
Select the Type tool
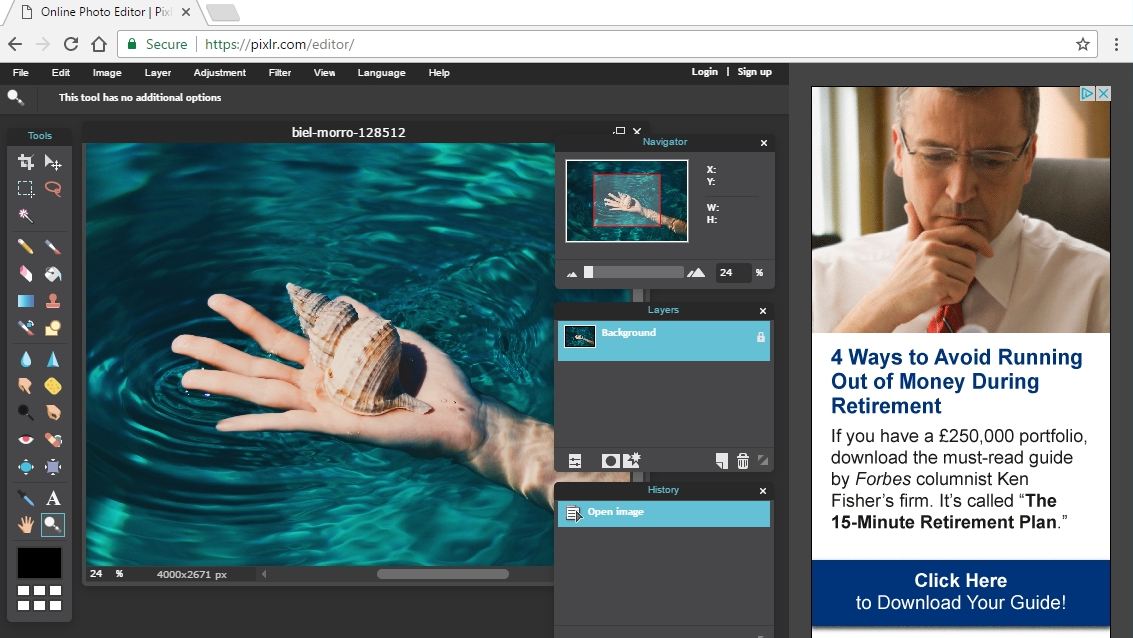click(x=53, y=497)
